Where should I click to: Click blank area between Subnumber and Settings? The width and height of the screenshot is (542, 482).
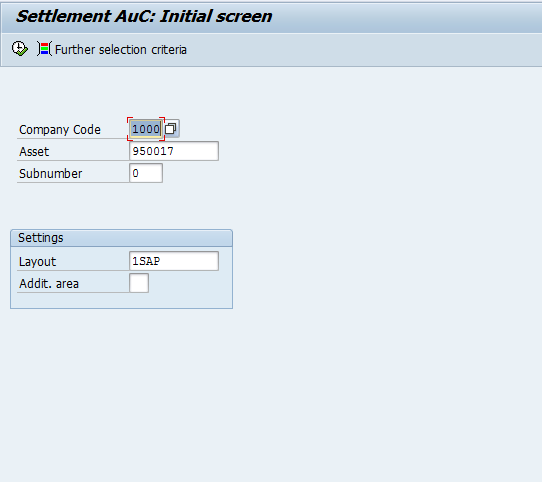(x=121, y=206)
